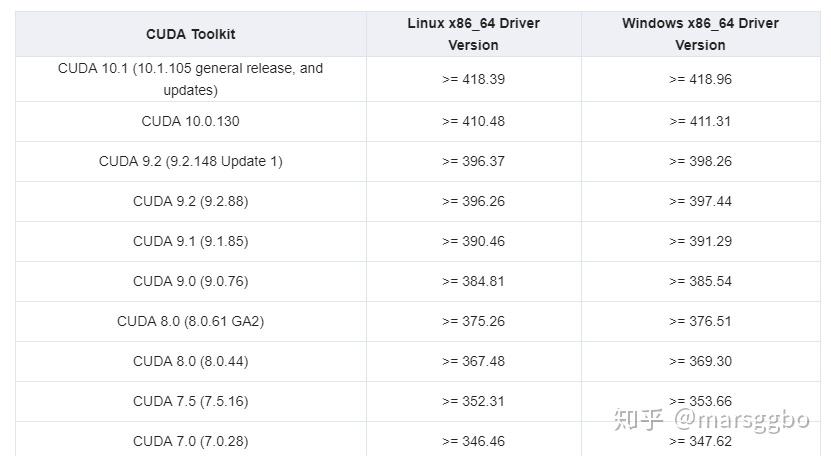Click the Windows driver value >= 418.96
This screenshot has height=456, width=831.
tap(700, 79)
